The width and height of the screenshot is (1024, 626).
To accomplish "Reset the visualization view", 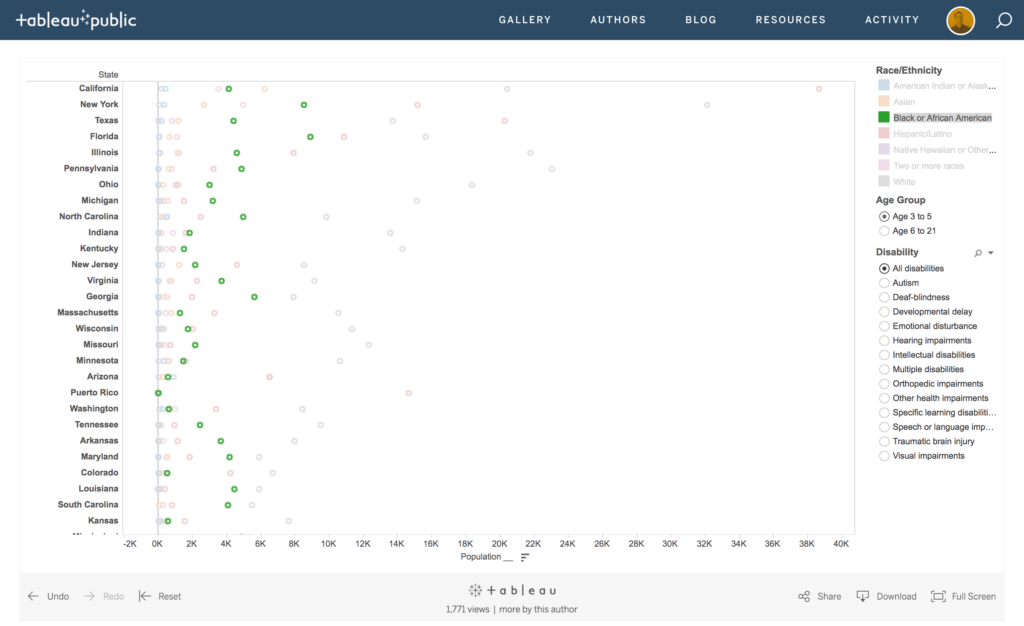I will pos(145,596).
